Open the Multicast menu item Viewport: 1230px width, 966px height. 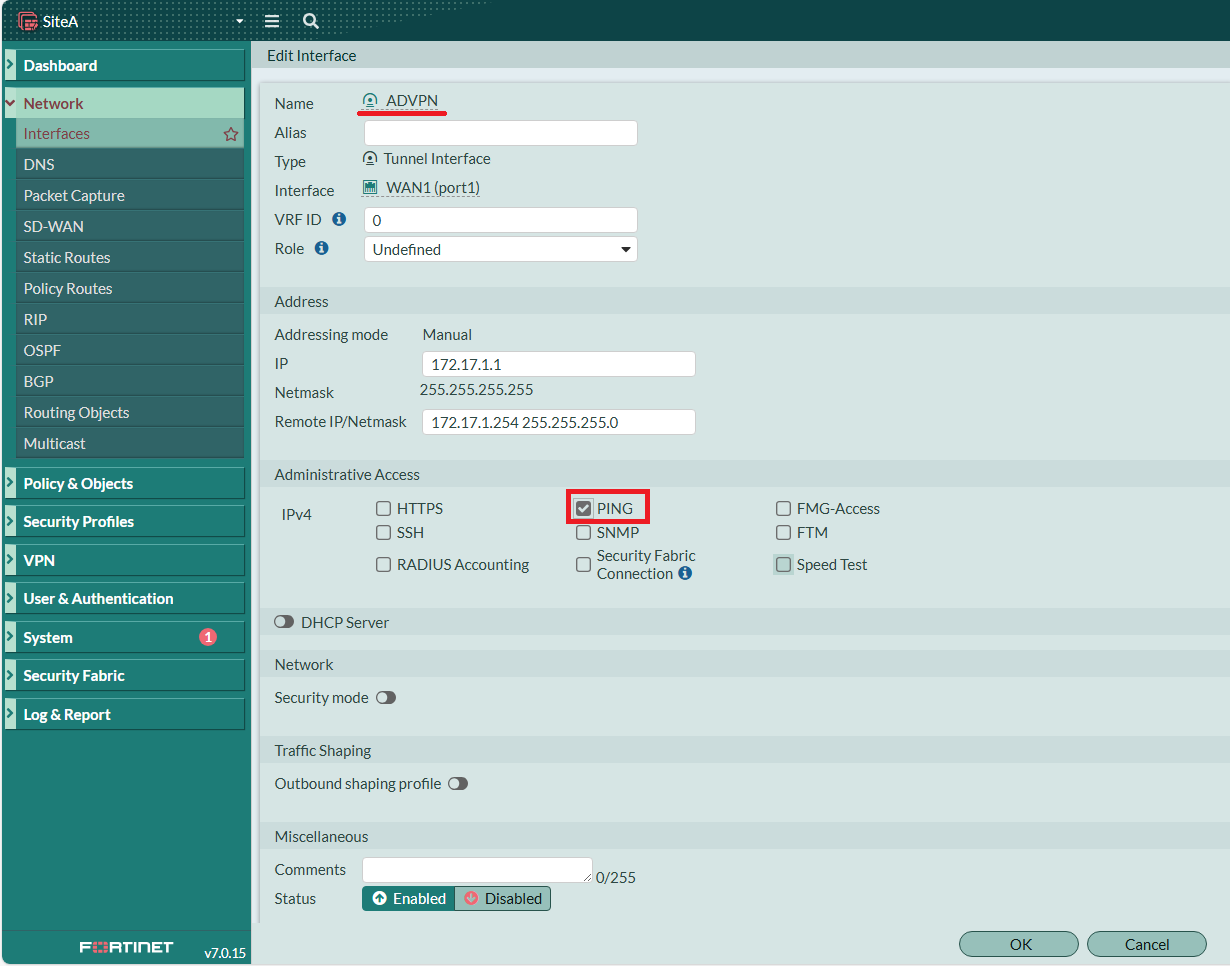(x=130, y=443)
